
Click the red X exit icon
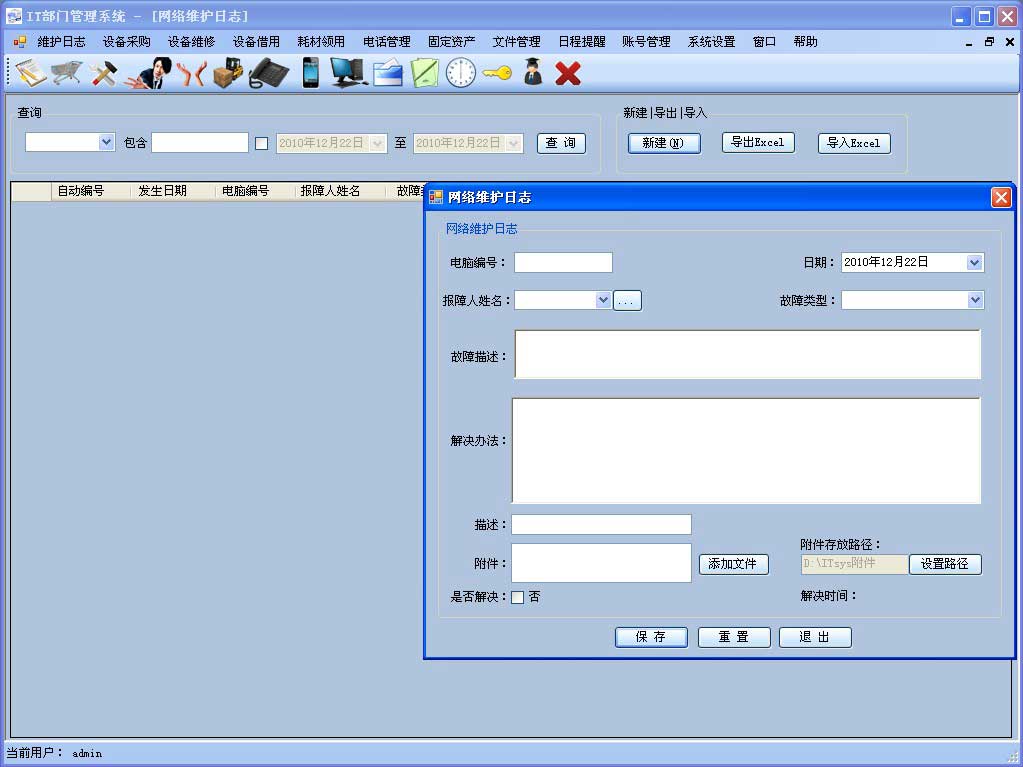[568, 73]
